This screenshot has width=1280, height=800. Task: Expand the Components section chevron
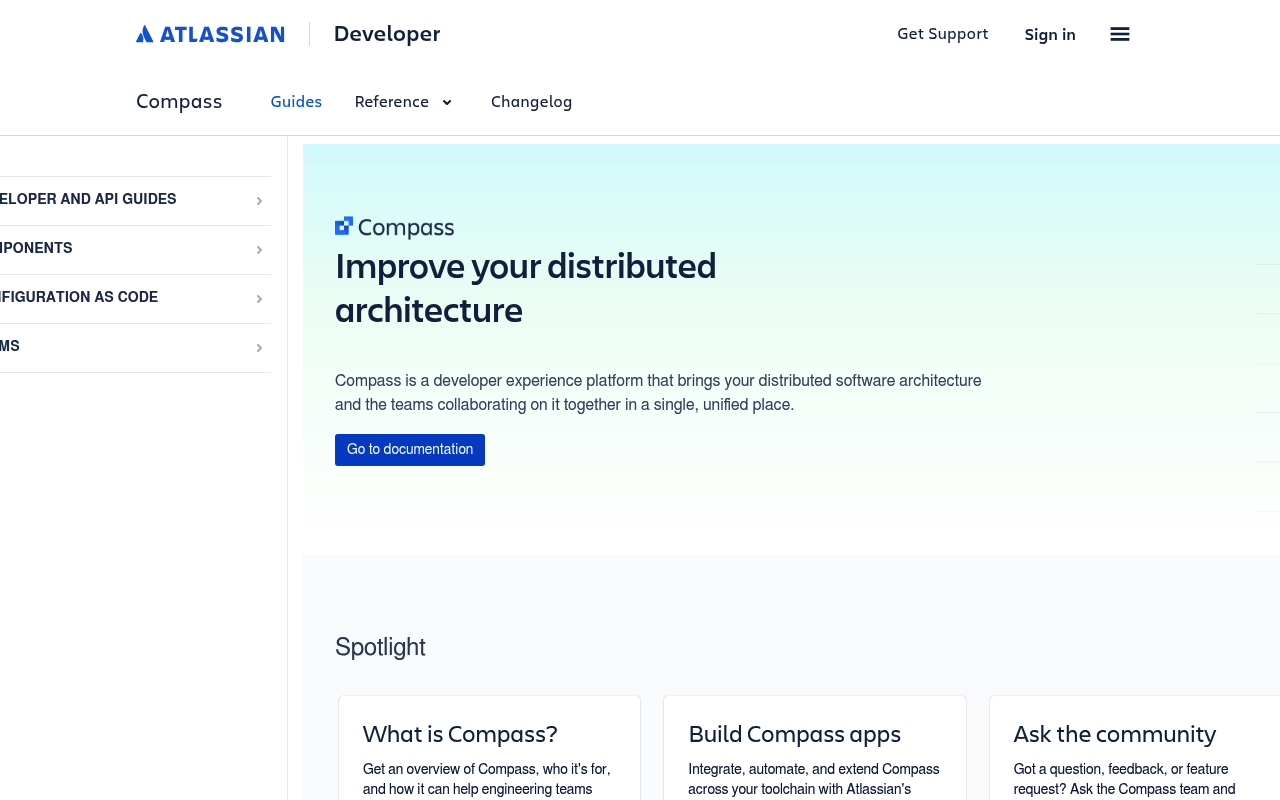(259, 250)
